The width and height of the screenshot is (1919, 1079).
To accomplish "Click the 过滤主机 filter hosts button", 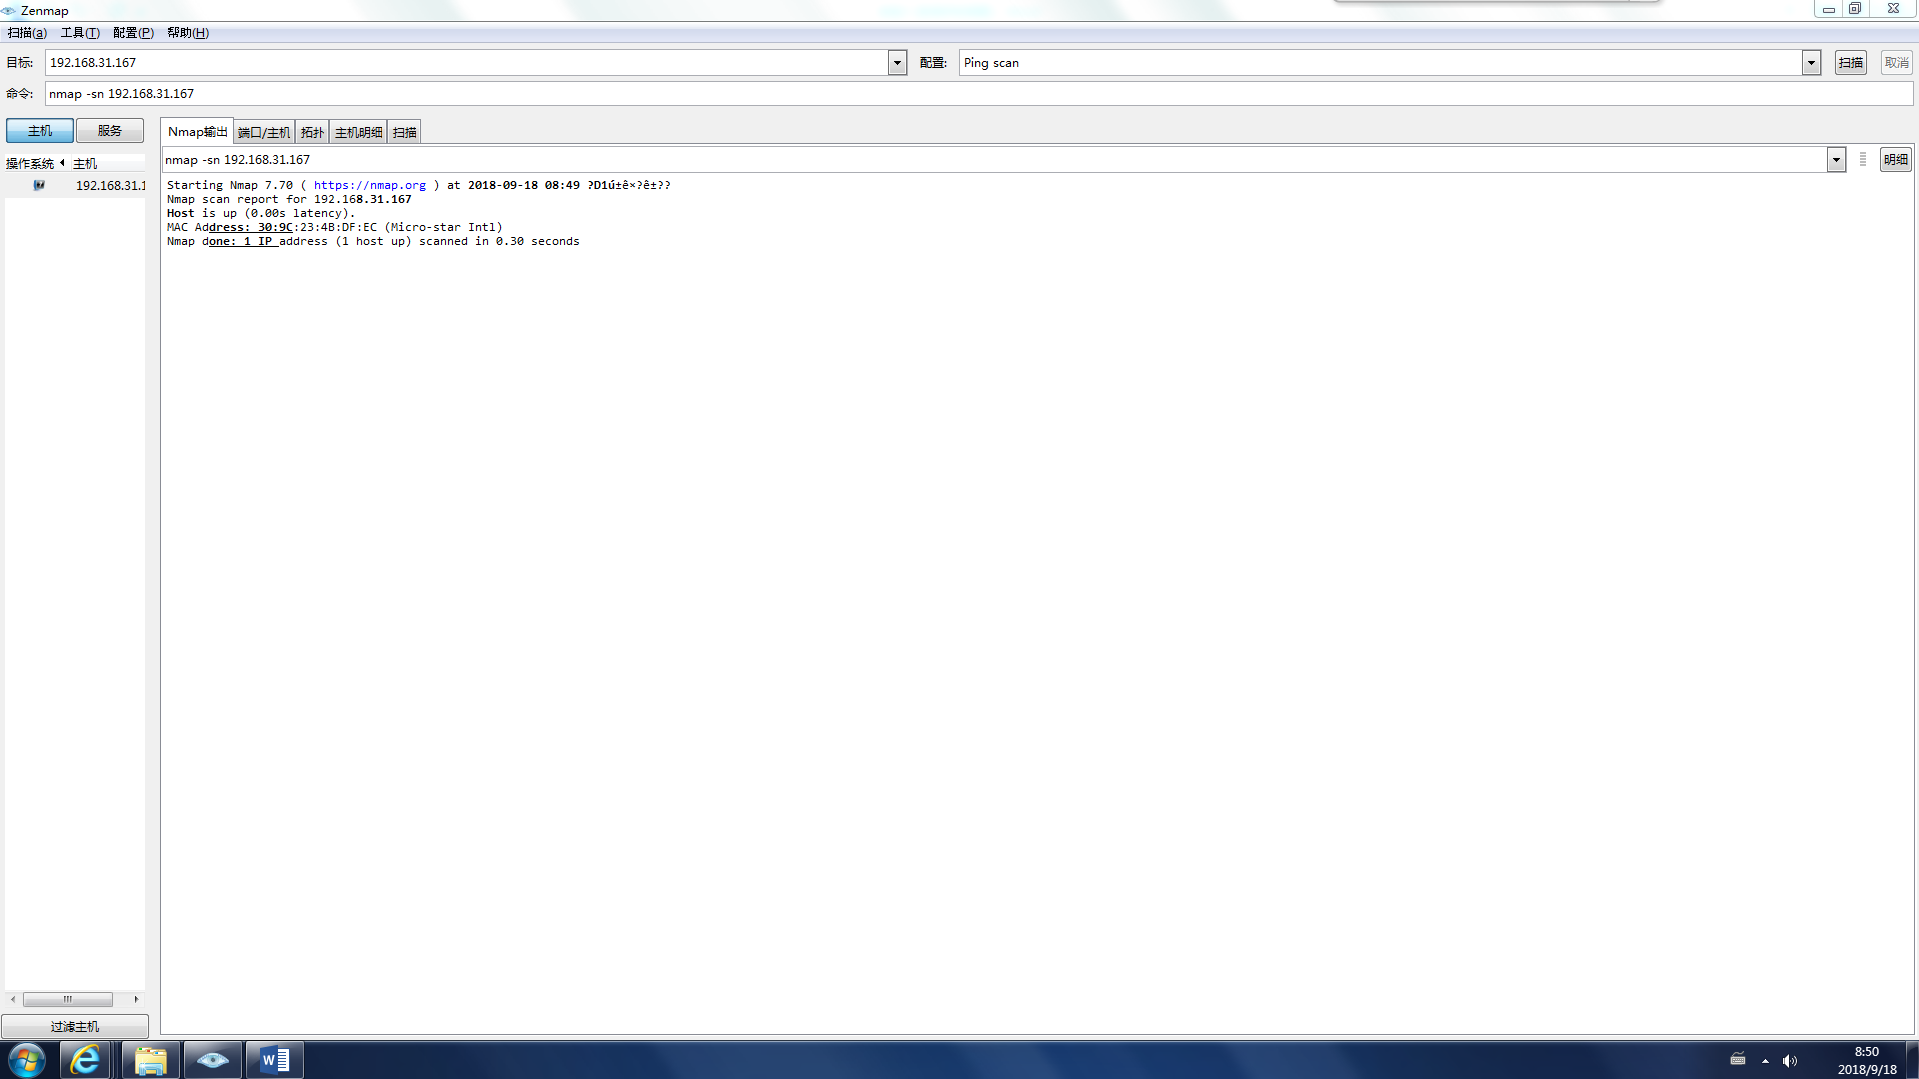I will 75,1027.
